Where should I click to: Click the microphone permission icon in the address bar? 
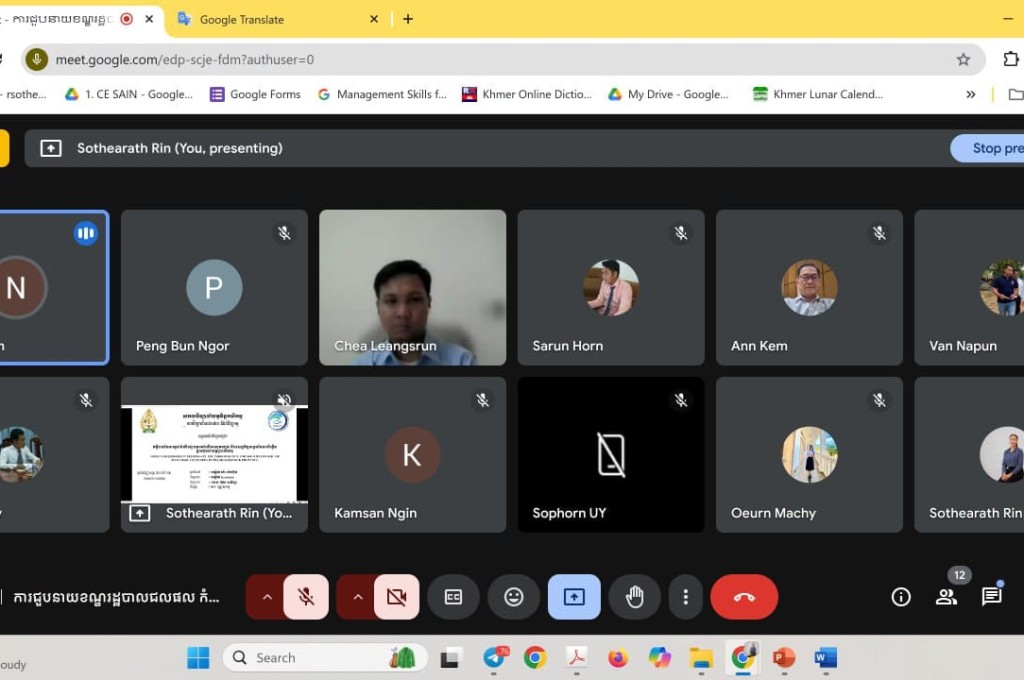tap(37, 59)
